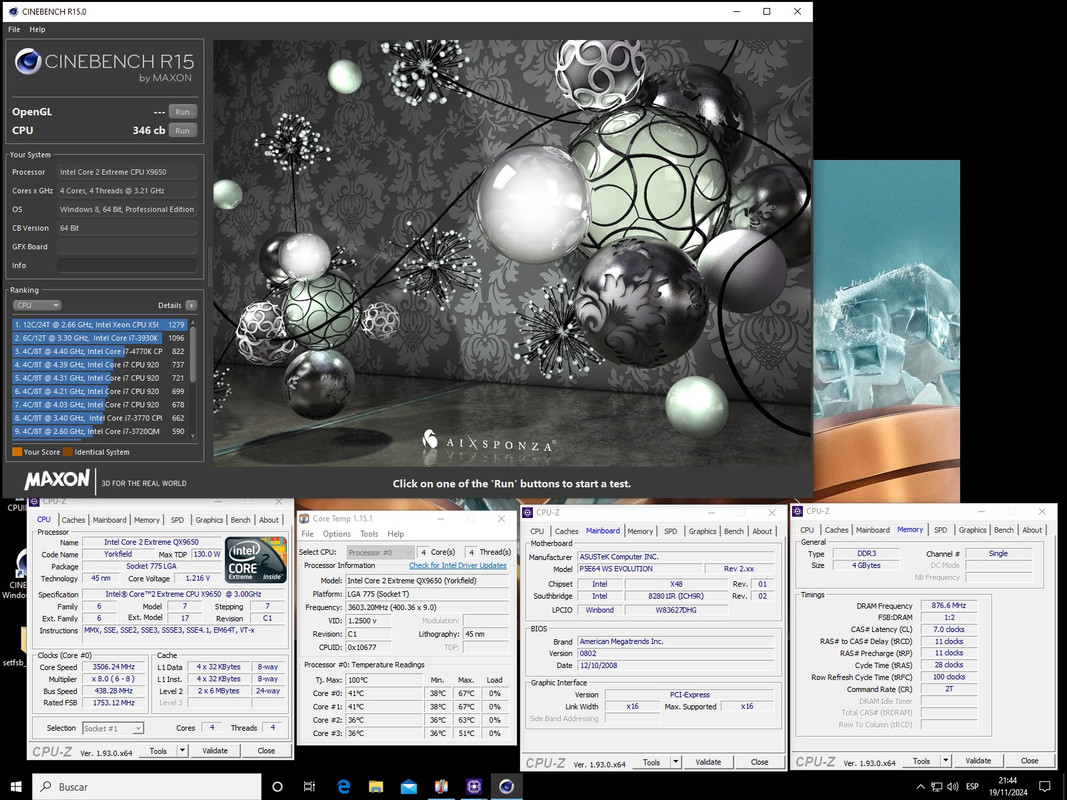
Task: Click Validate in Memory CPU-Z window
Action: [x=979, y=761]
